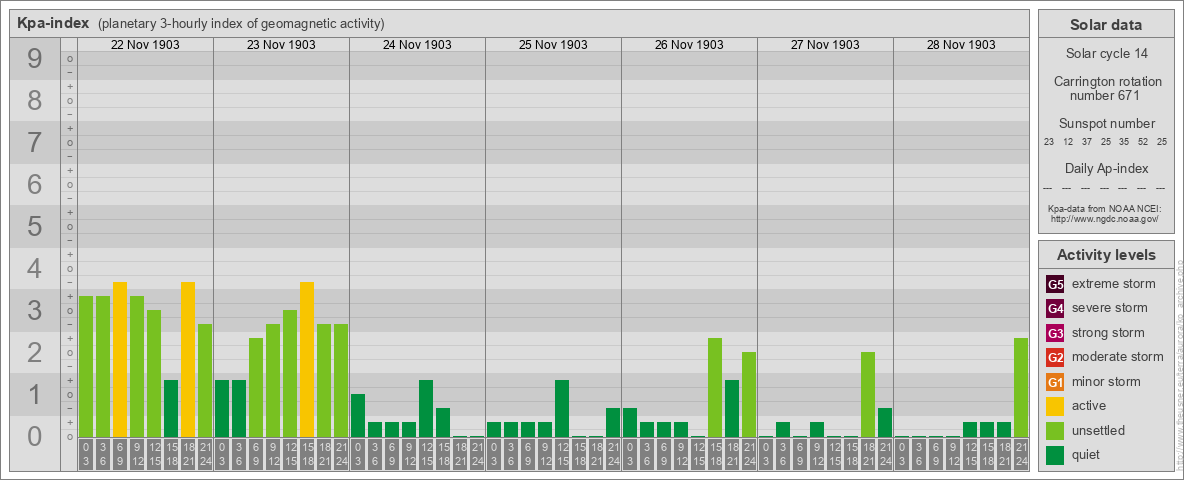The height and width of the screenshot is (480, 1184).
Task: Open the www.ngdc.noaa.gov link
Action: click(x=1104, y=218)
